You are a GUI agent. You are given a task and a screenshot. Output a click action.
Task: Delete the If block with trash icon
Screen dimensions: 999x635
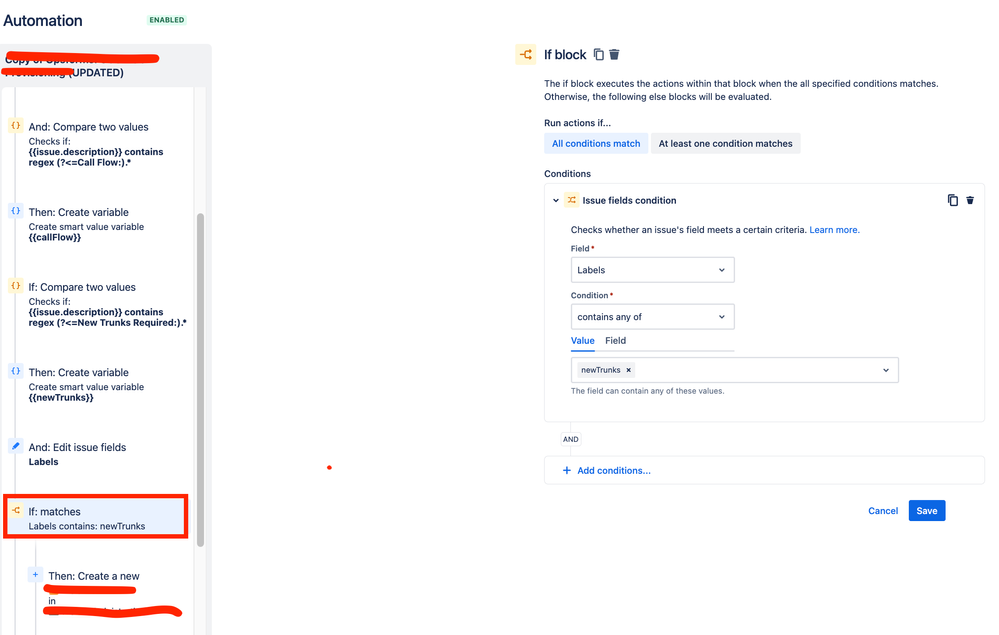(x=614, y=55)
